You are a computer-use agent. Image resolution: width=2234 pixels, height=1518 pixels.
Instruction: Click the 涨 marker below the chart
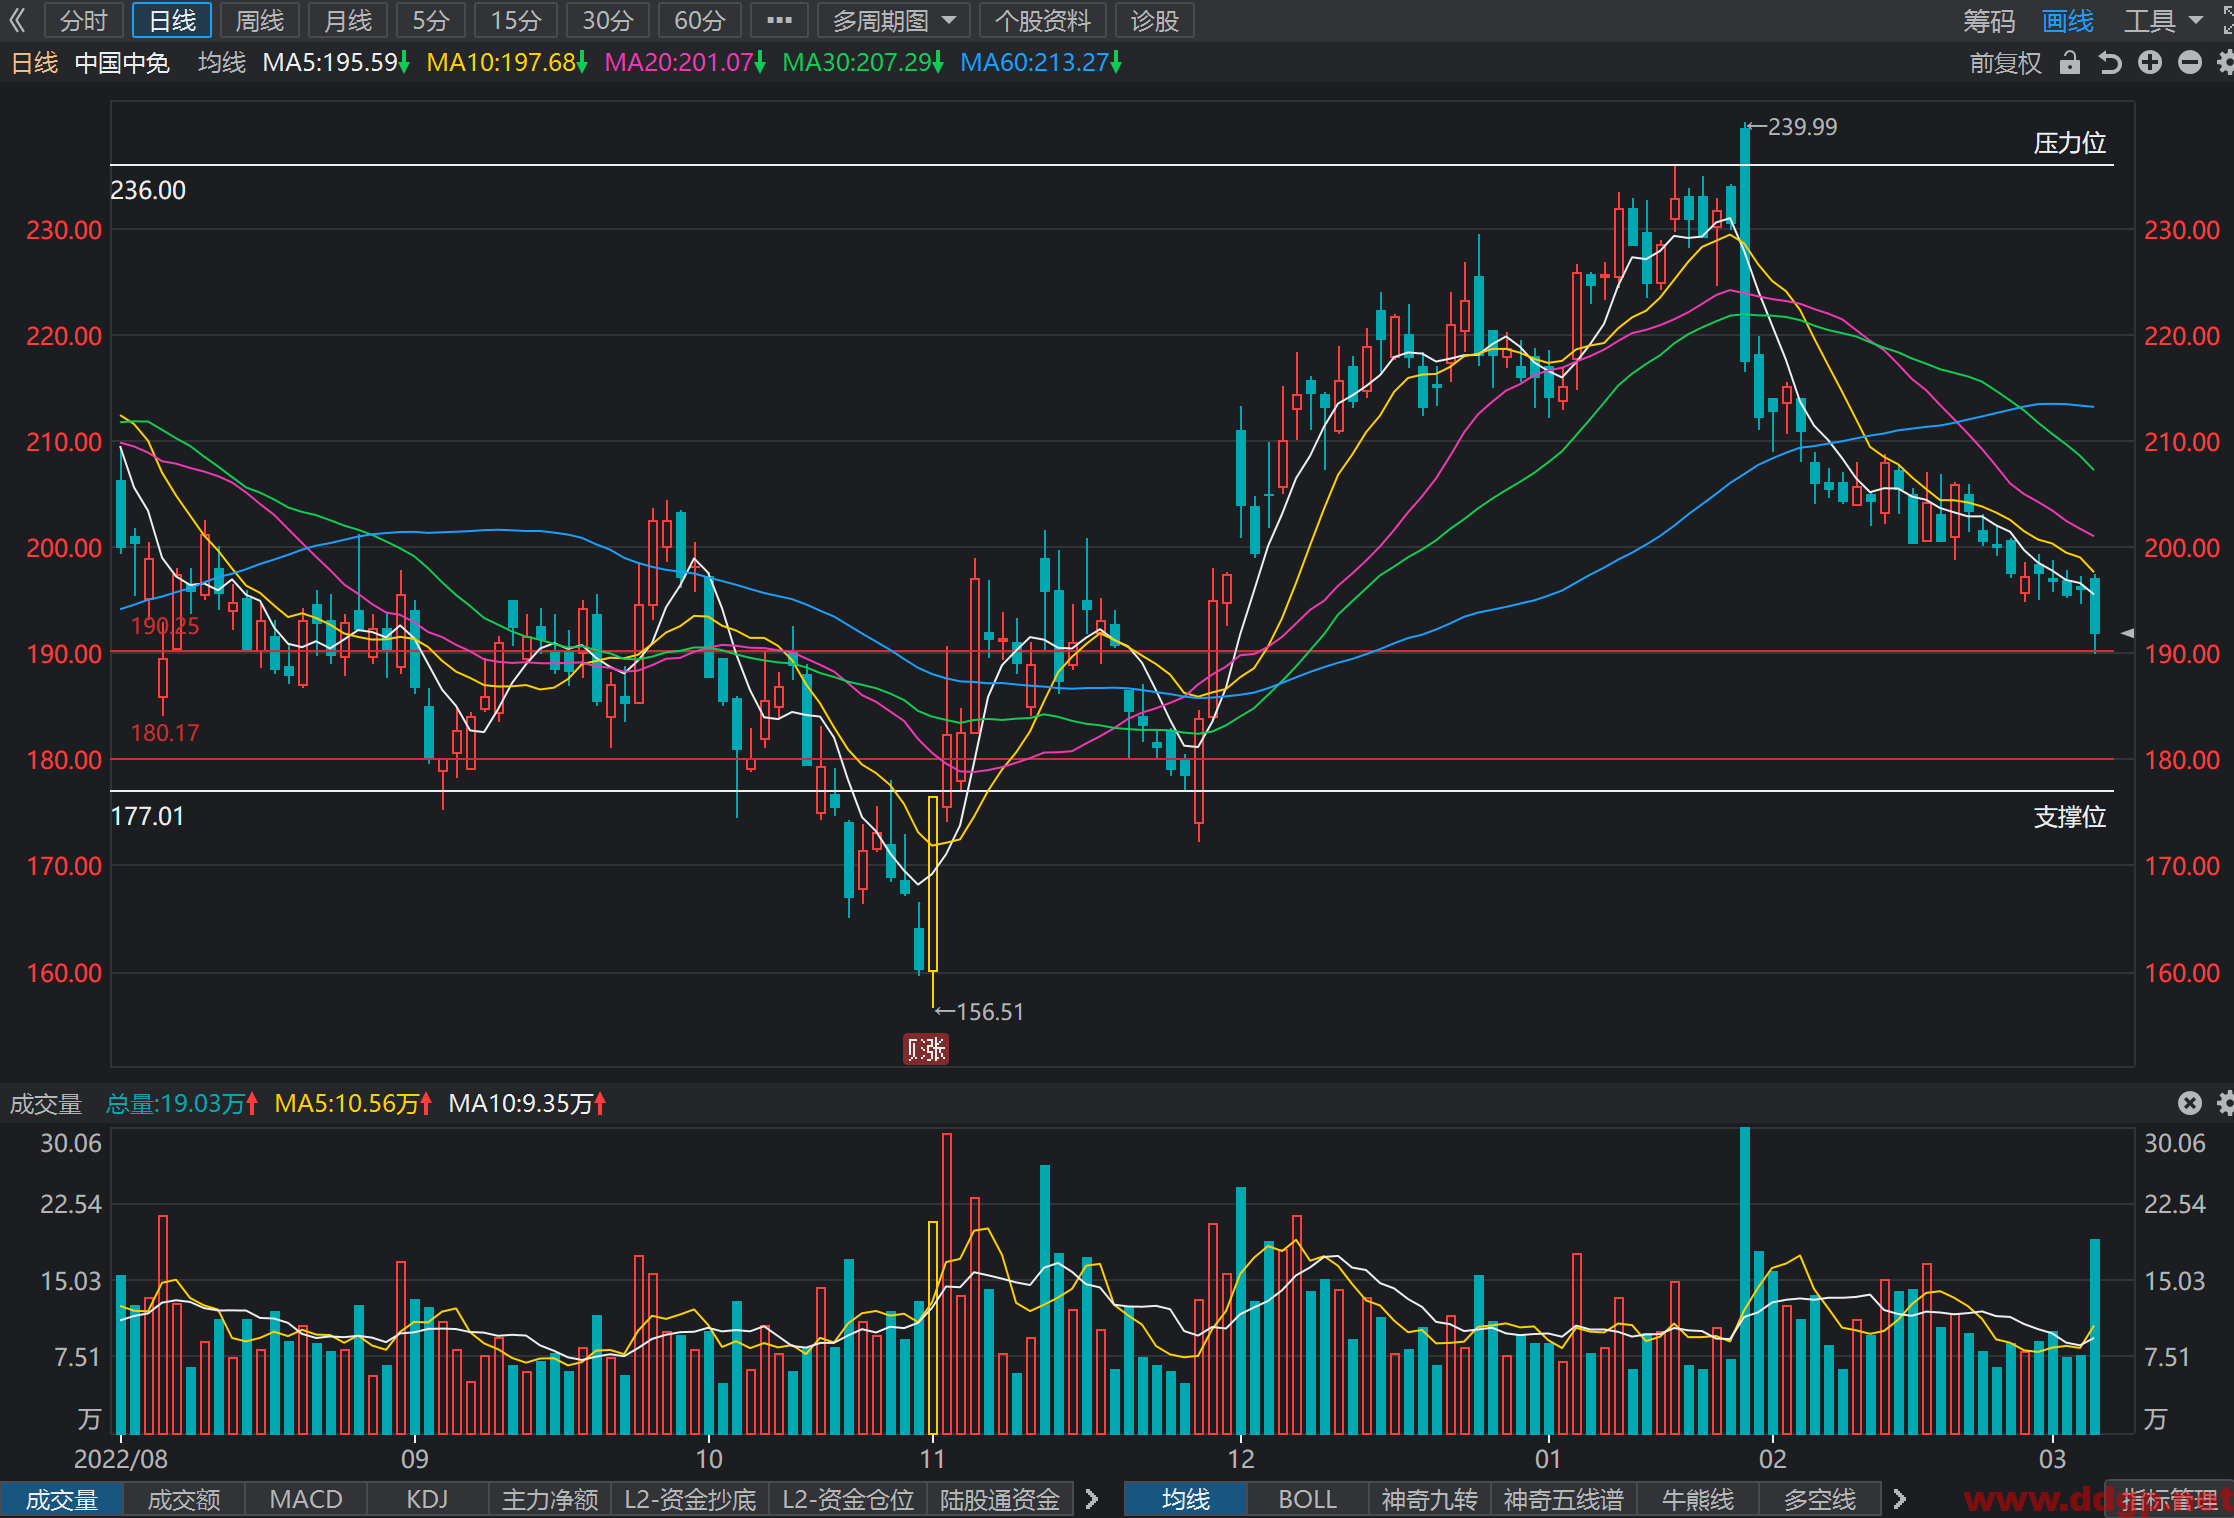pyautogui.click(x=926, y=1049)
